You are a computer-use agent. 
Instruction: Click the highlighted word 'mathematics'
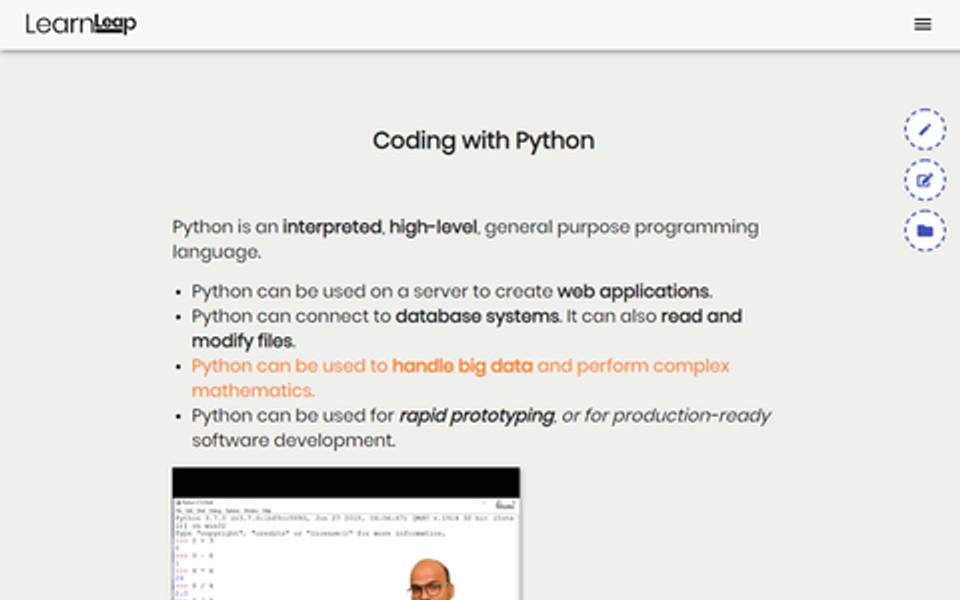click(251, 391)
